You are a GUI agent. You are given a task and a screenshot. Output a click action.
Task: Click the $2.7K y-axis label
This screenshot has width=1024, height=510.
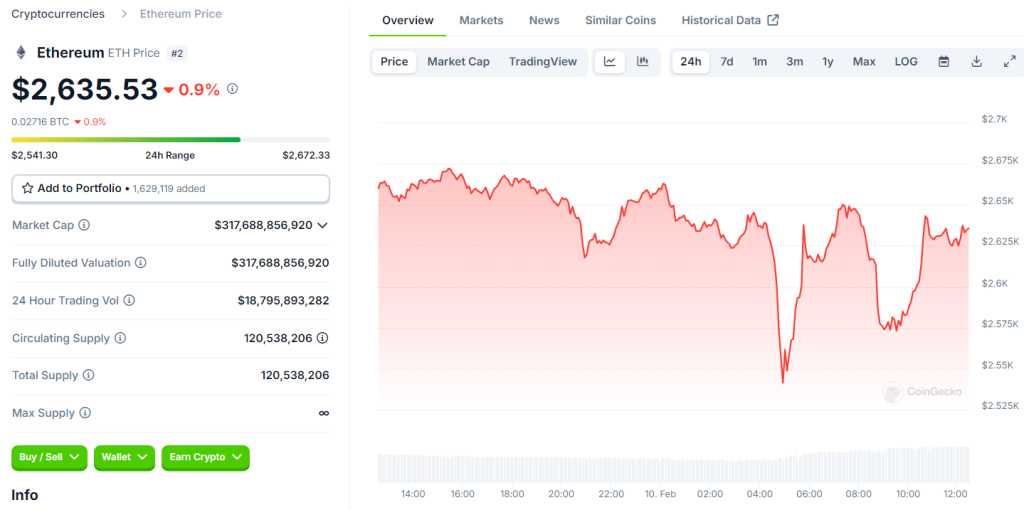point(995,119)
